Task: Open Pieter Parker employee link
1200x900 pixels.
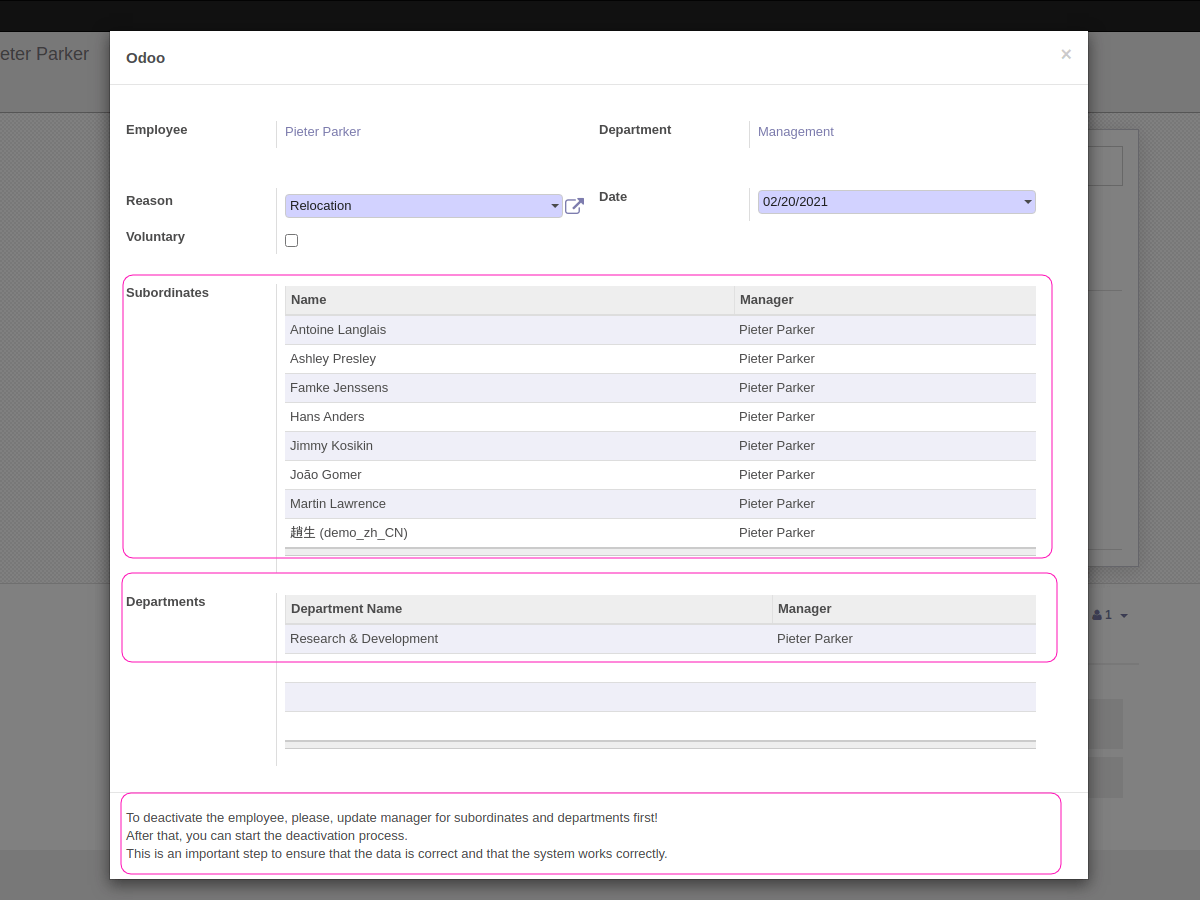Action: (x=323, y=132)
